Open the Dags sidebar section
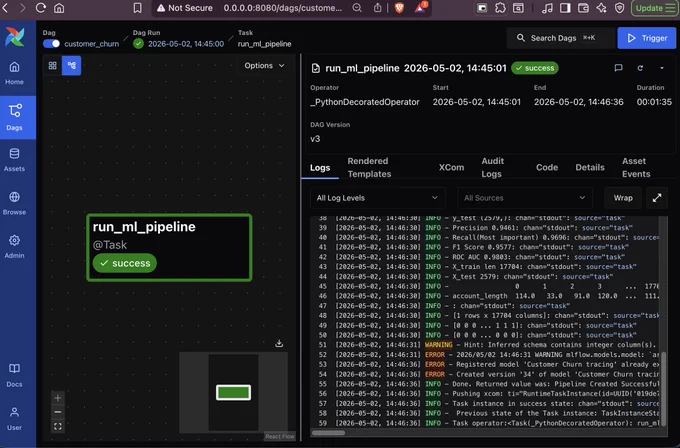This screenshot has height=448, width=680. coord(14,117)
